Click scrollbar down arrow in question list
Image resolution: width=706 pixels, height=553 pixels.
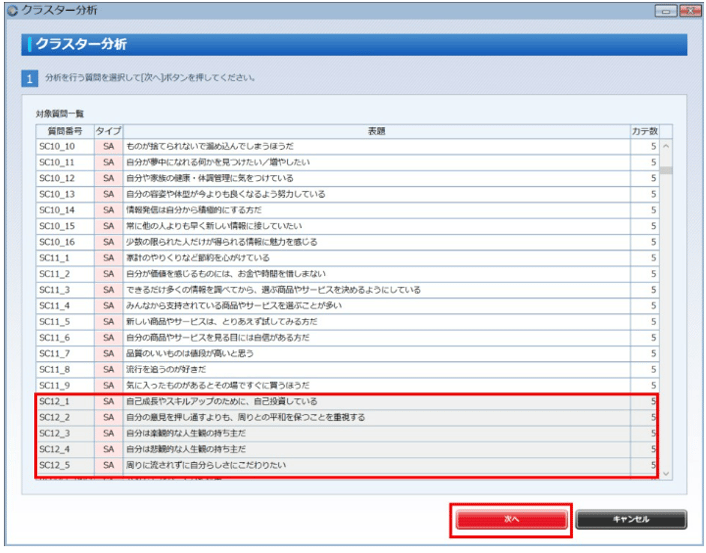[666, 471]
